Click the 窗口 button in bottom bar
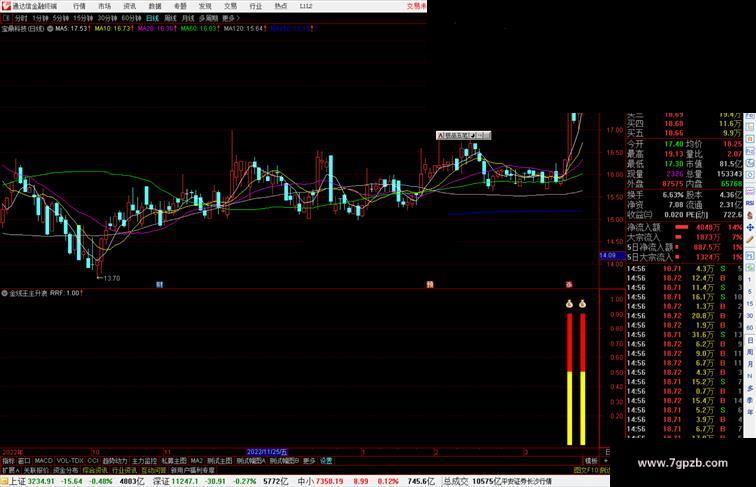 tap(24, 461)
